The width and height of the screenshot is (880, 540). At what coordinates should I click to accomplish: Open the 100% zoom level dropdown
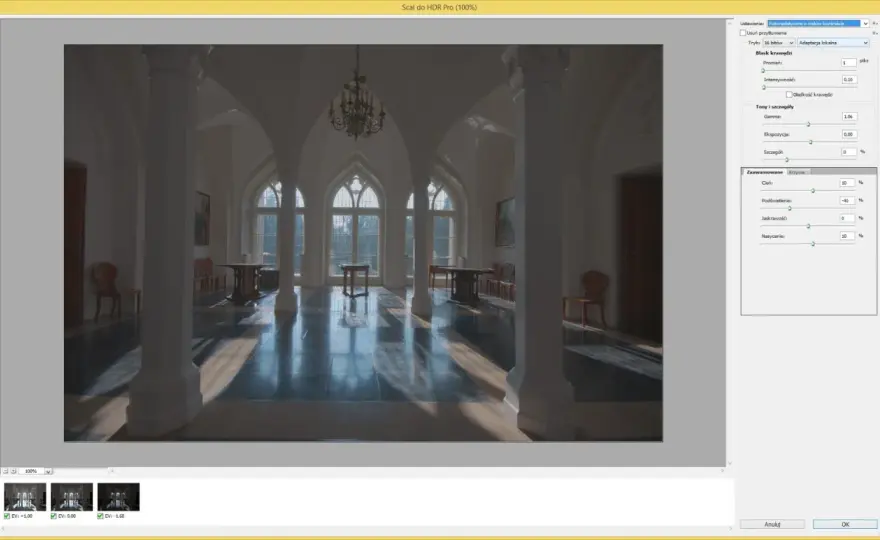(x=35, y=471)
